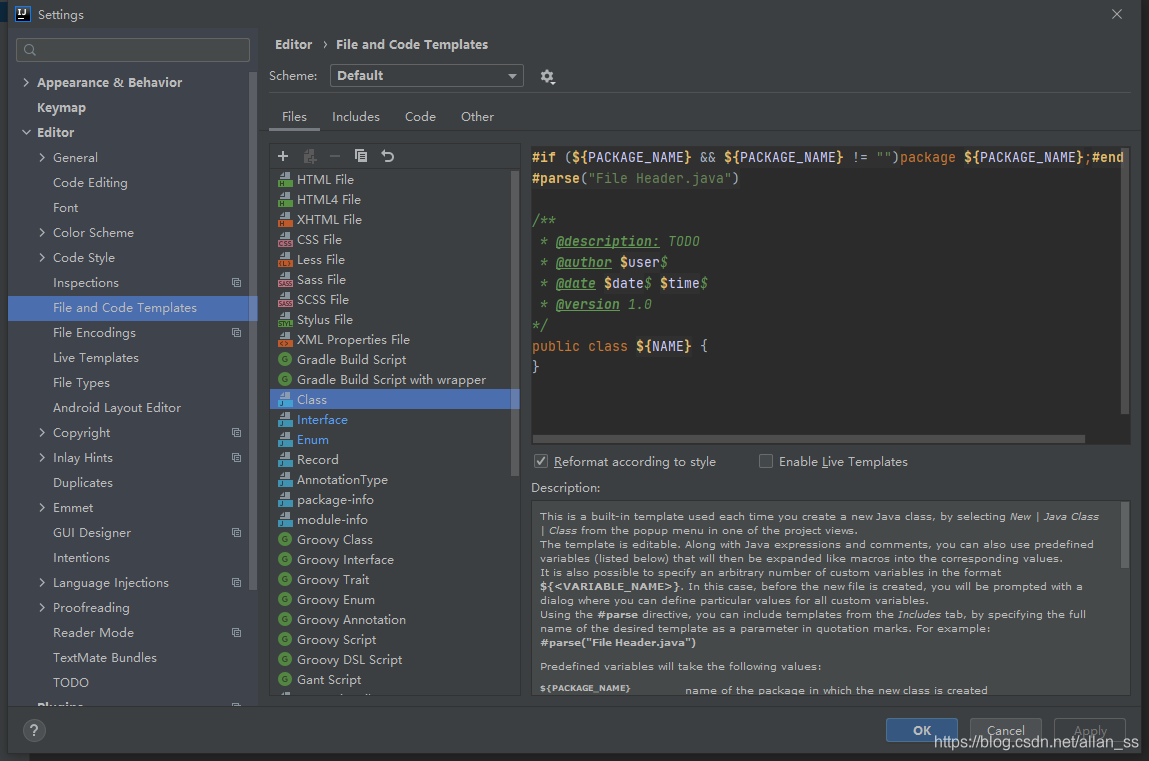Open the Scheme Default dropdown
Screen dimensions: 1149x761
426,75
